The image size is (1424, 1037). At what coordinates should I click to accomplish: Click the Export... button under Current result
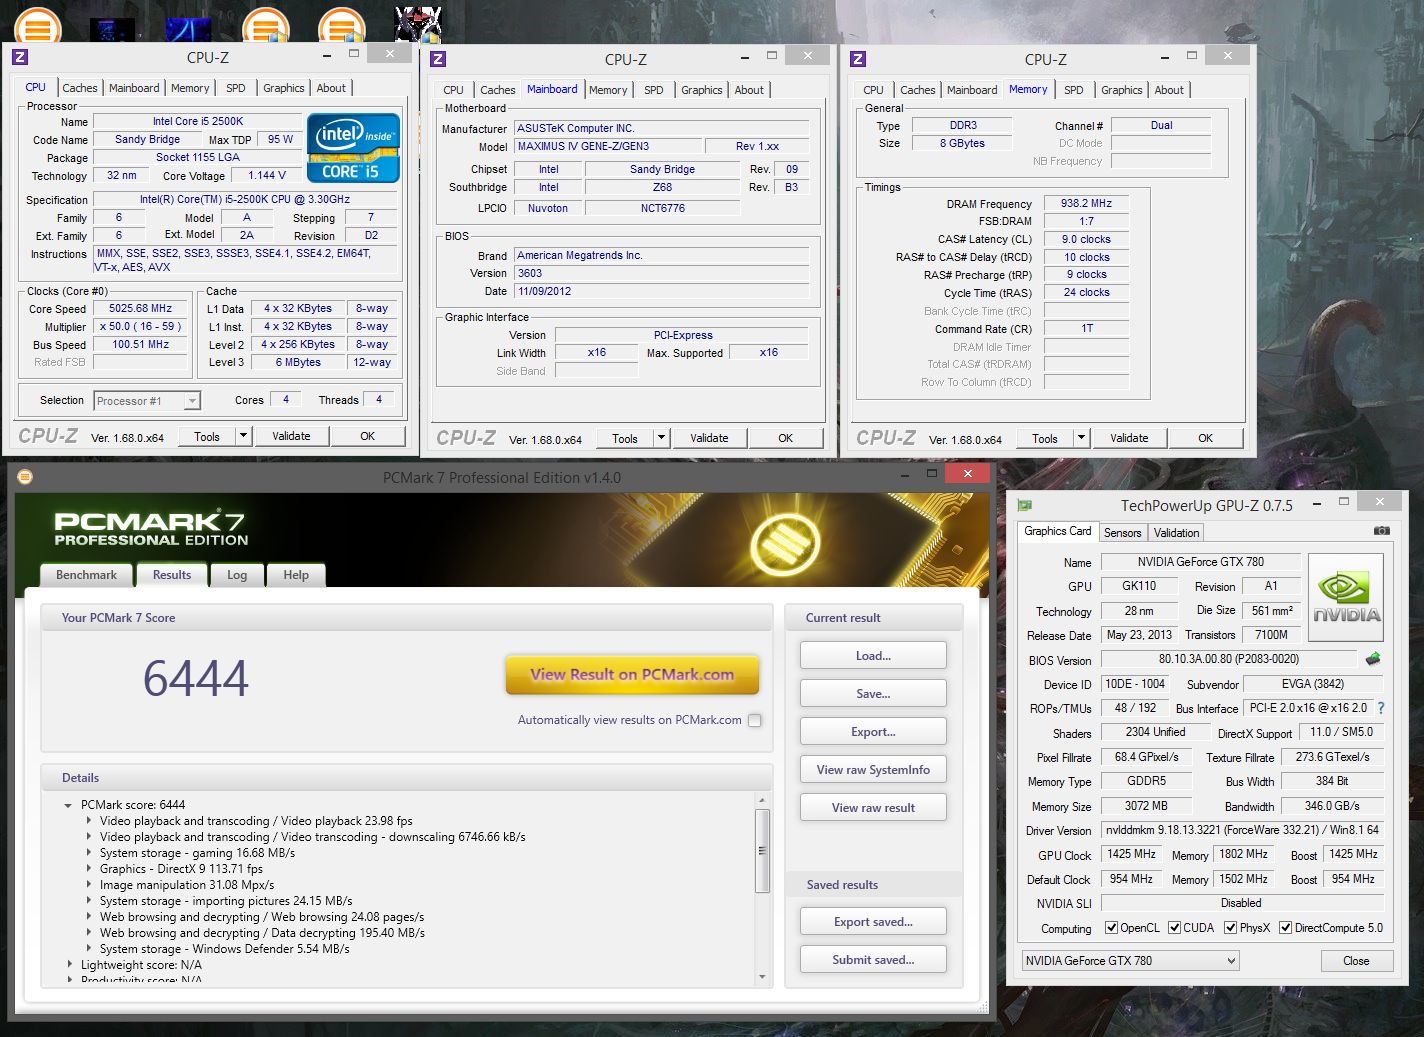873,732
